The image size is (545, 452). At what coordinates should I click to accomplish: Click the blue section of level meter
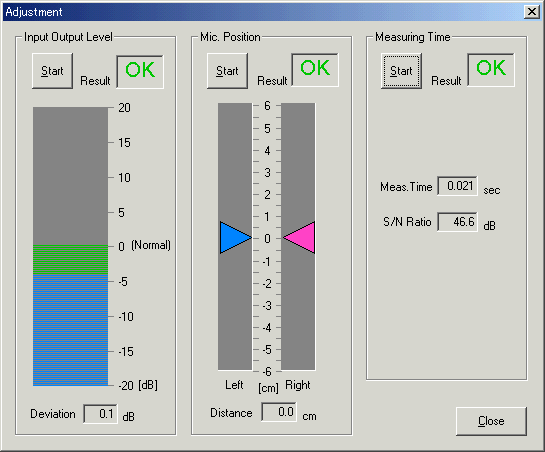point(71,330)
